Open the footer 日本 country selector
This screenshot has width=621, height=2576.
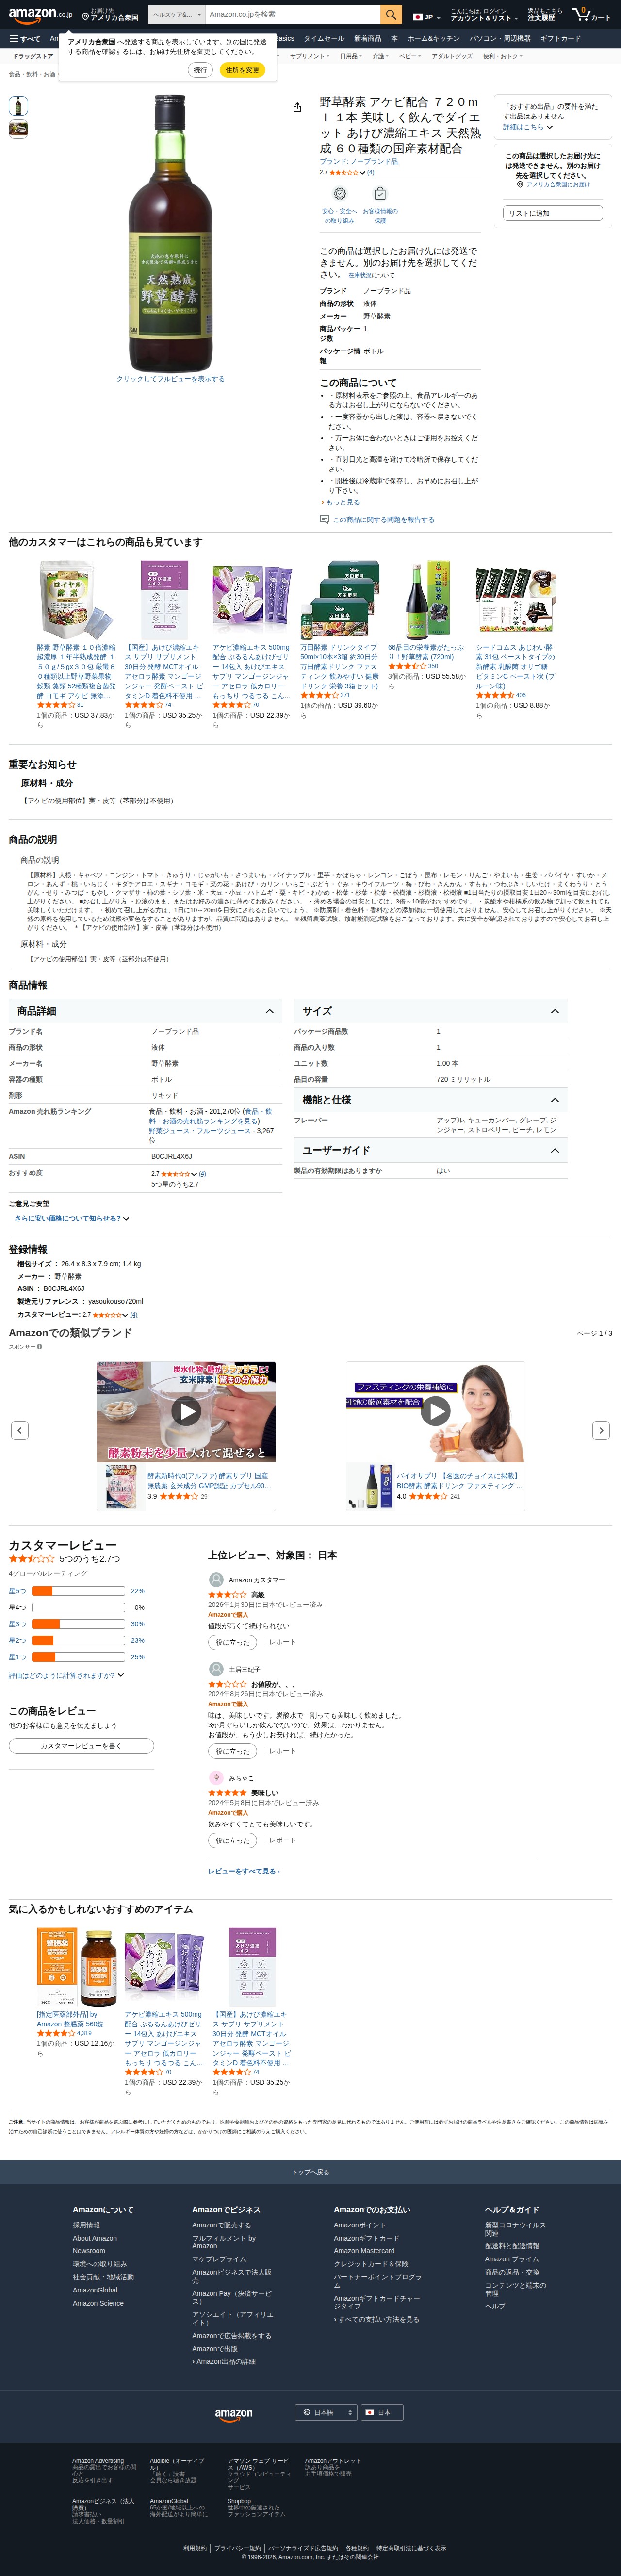tap(381, 2413)
